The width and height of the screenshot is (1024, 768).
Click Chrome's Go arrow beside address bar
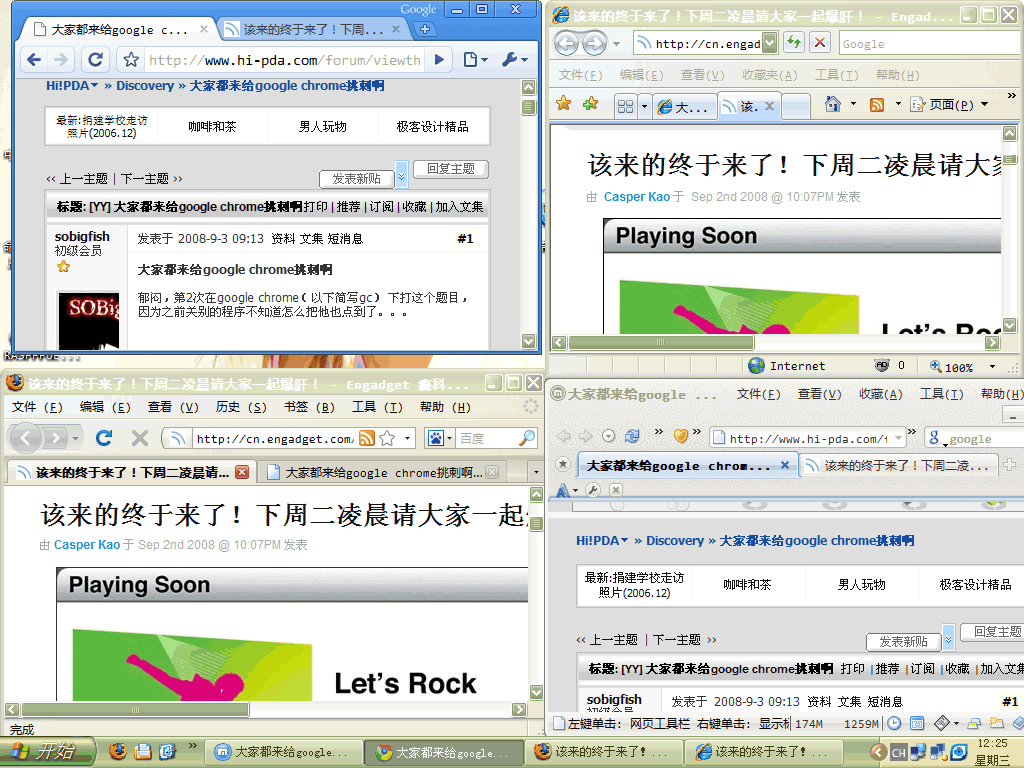point(440,60)
